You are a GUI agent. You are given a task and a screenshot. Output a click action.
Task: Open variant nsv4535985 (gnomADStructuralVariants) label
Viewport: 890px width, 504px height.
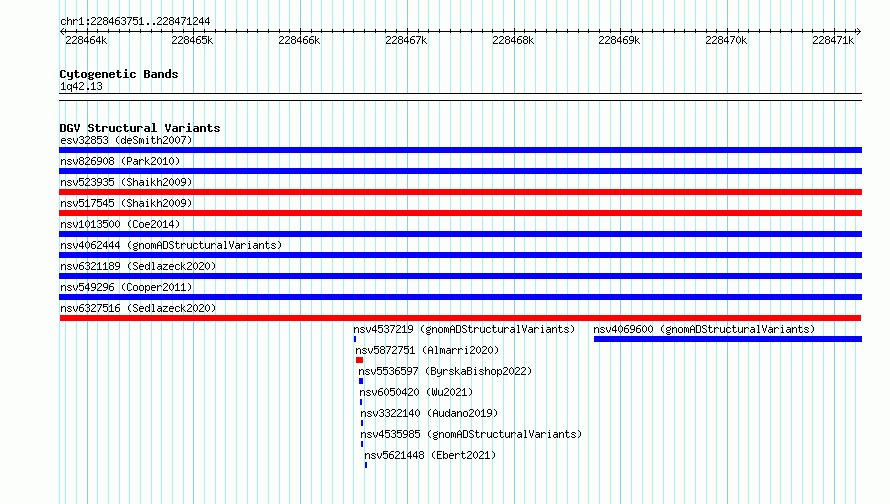471,434
